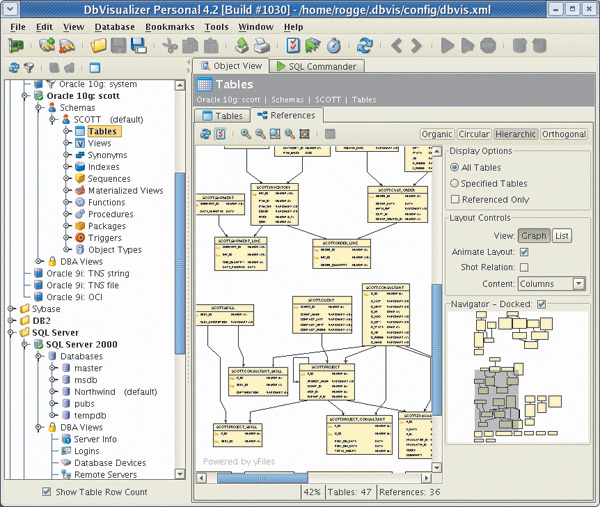600x507 pixels.
Task: Click the blue save-as disk icon
Action: coord(139,46)
